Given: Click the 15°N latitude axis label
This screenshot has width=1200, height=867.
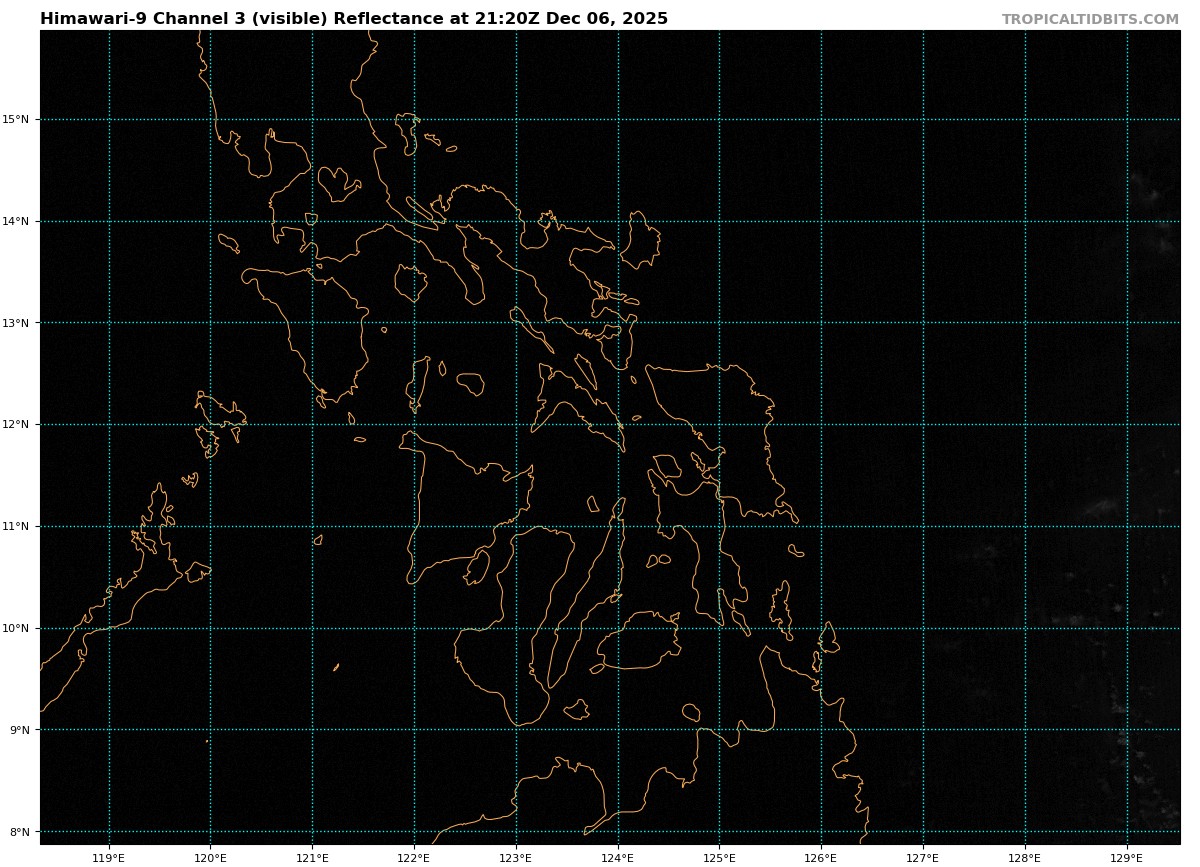Looking at the screenshot, I should pos(17,120).
